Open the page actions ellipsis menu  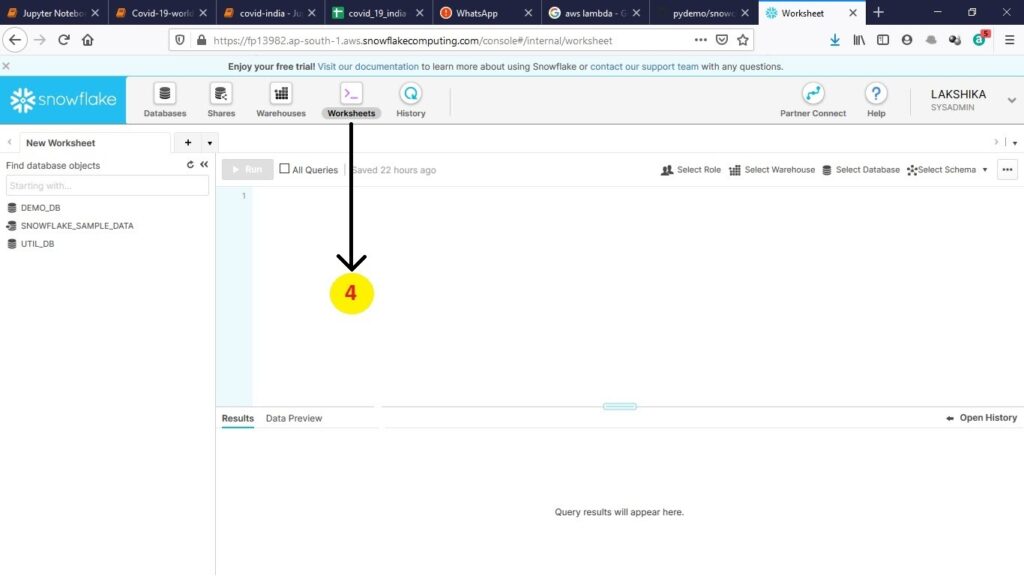701,40
